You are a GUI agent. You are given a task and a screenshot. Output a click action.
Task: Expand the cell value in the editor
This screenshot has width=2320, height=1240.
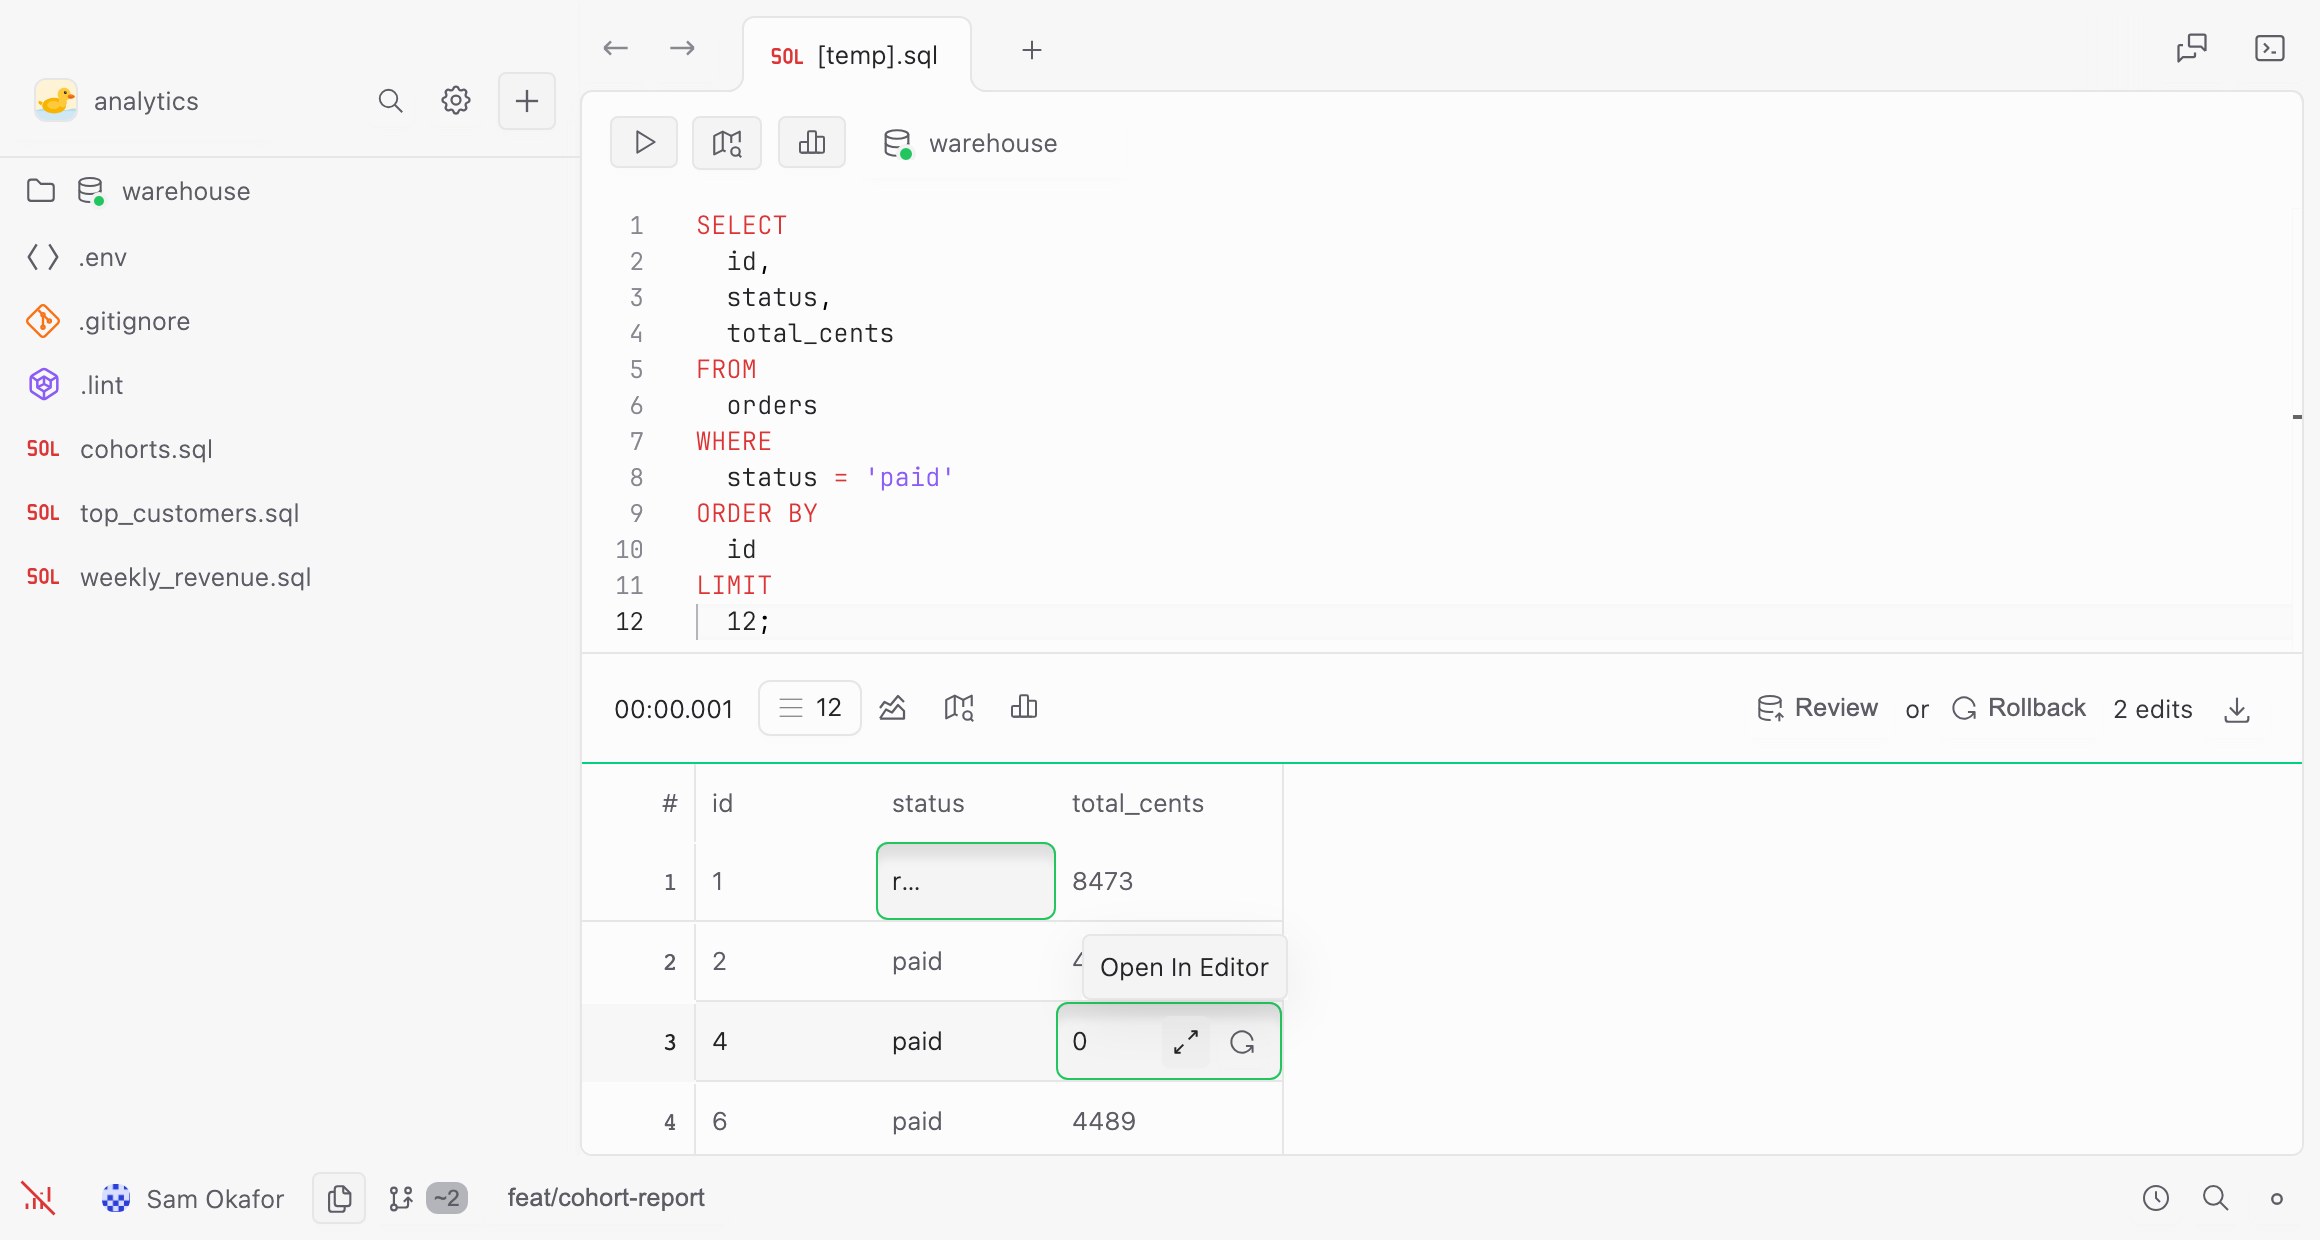[1186, 1042]
